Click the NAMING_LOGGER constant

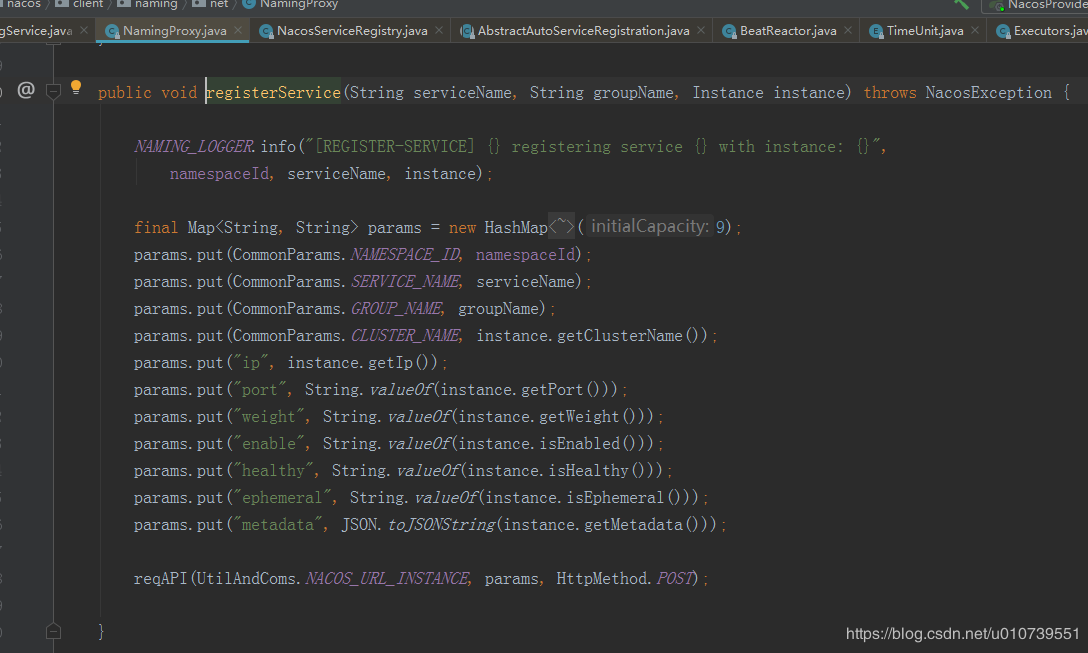pos(195,146)
